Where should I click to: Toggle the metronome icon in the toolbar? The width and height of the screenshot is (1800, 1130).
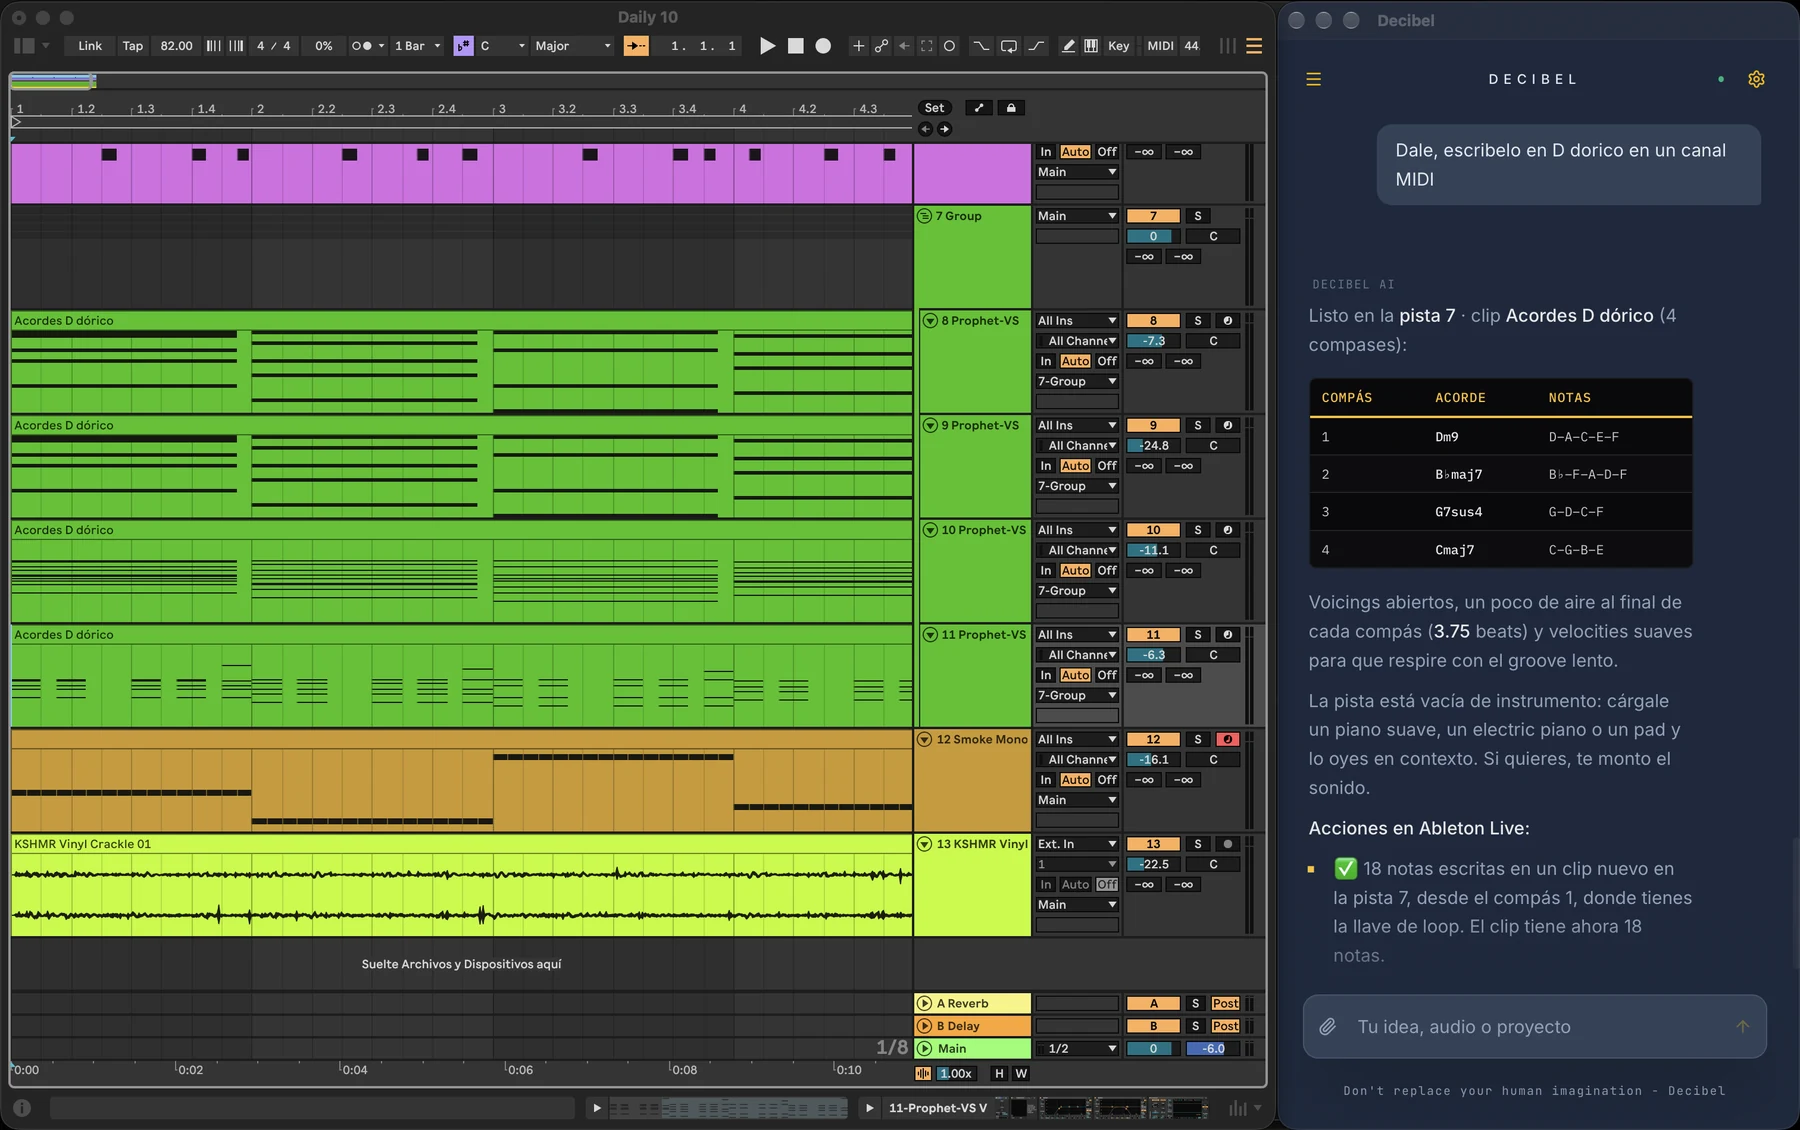tap(366, 46)
